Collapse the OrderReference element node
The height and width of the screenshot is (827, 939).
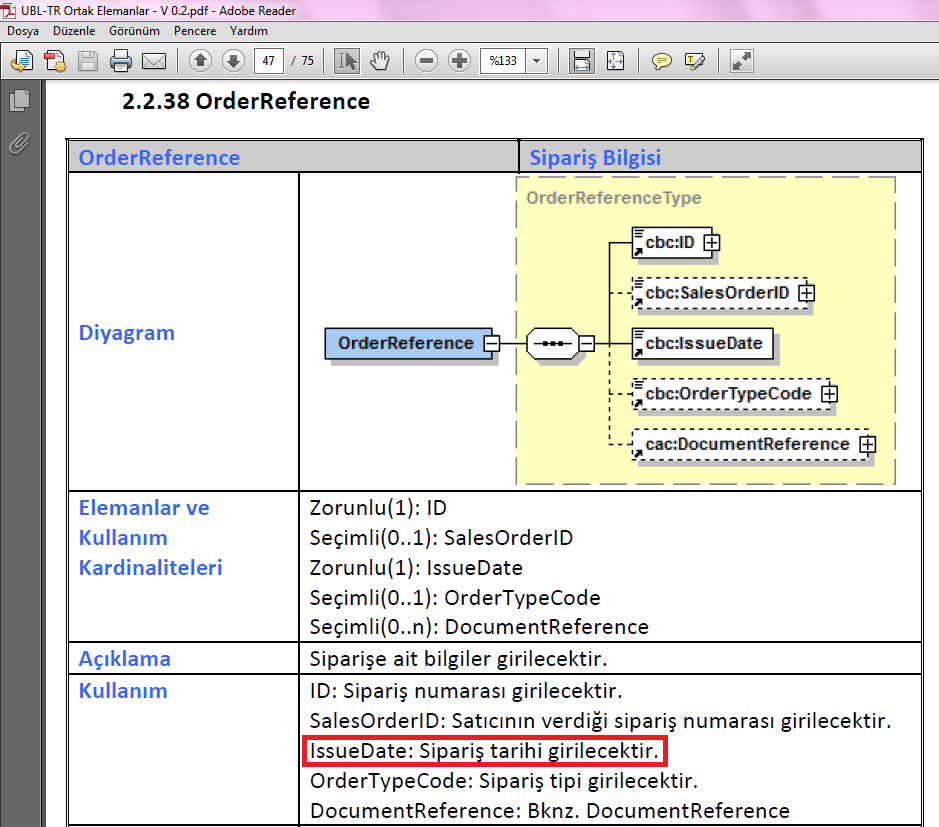point(490,343)
